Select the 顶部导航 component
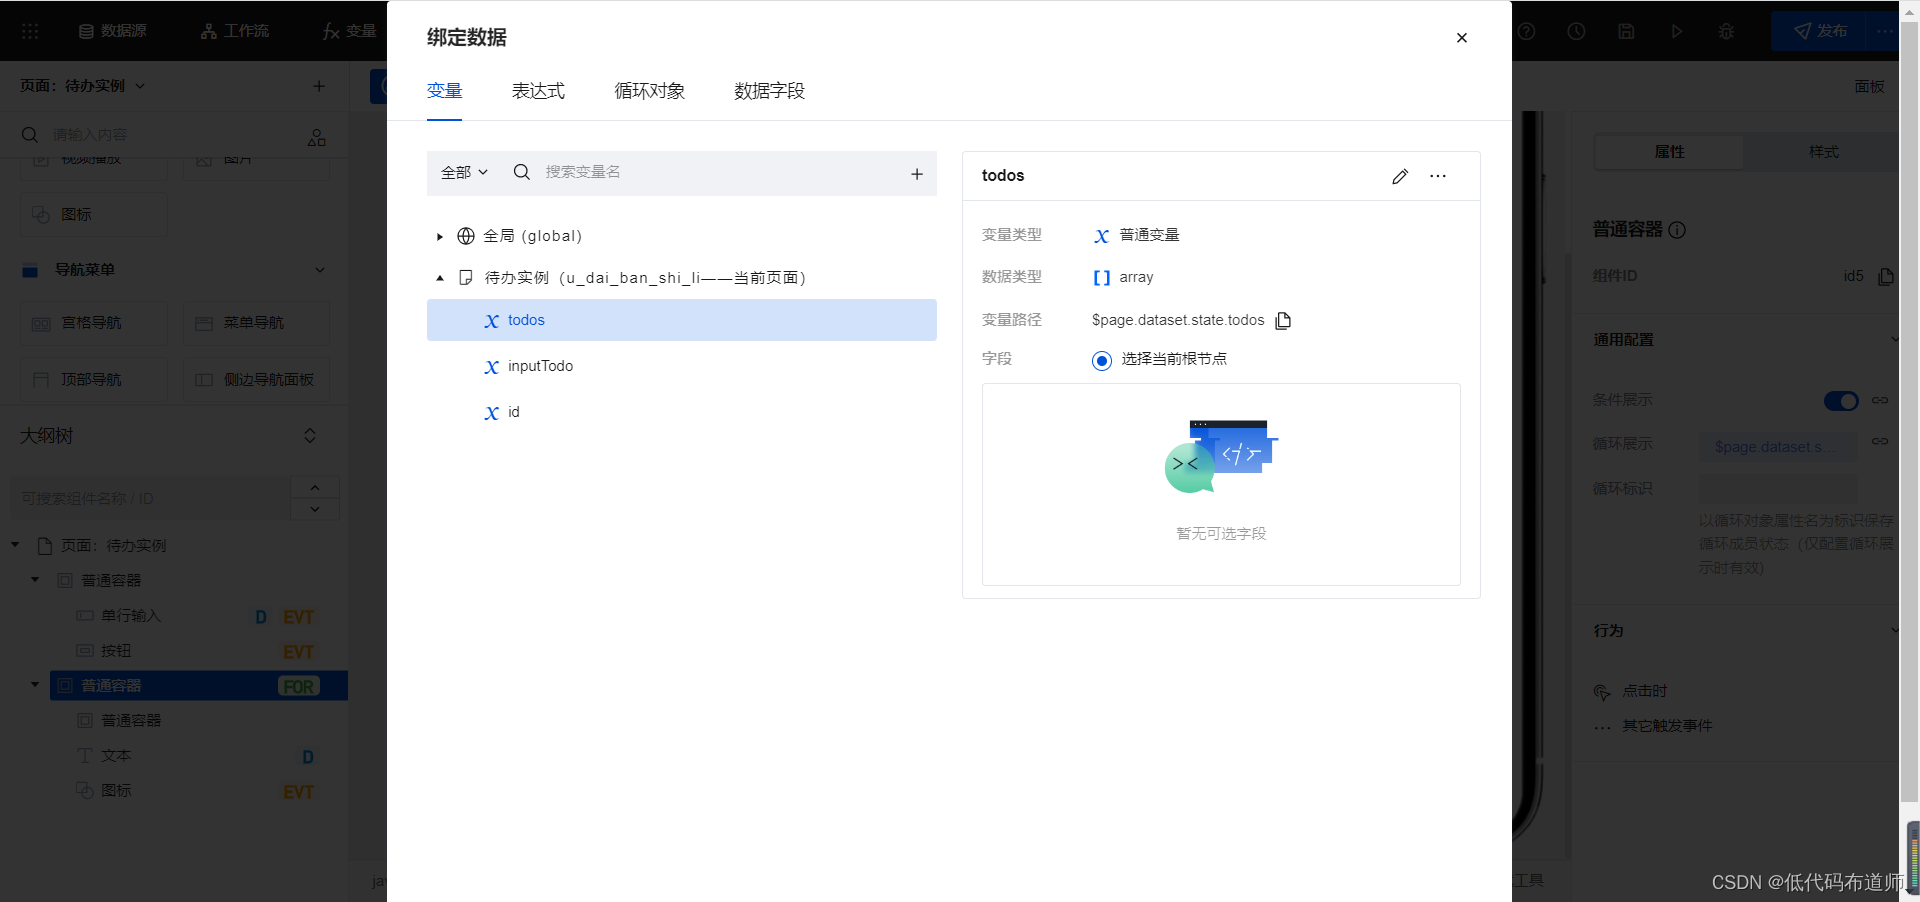The height and width of the screenshot is (902, 1920). [94, 380]
